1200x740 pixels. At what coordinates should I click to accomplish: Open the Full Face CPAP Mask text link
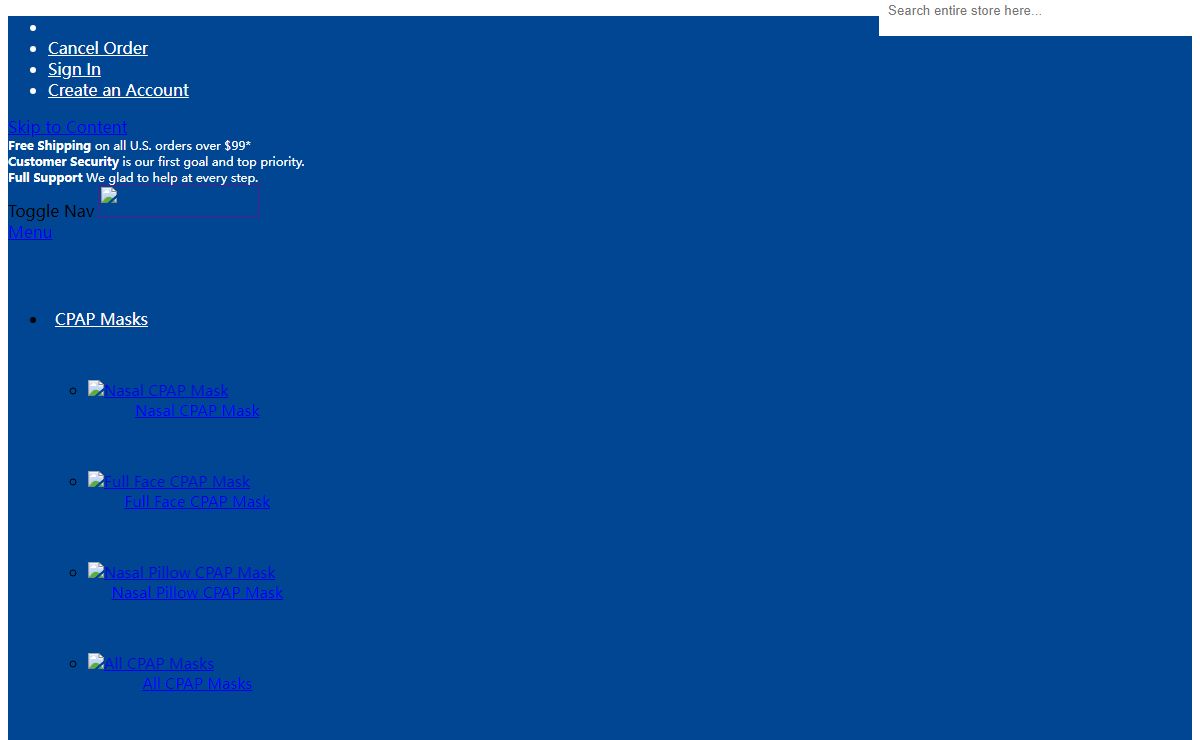coord(197,502)
